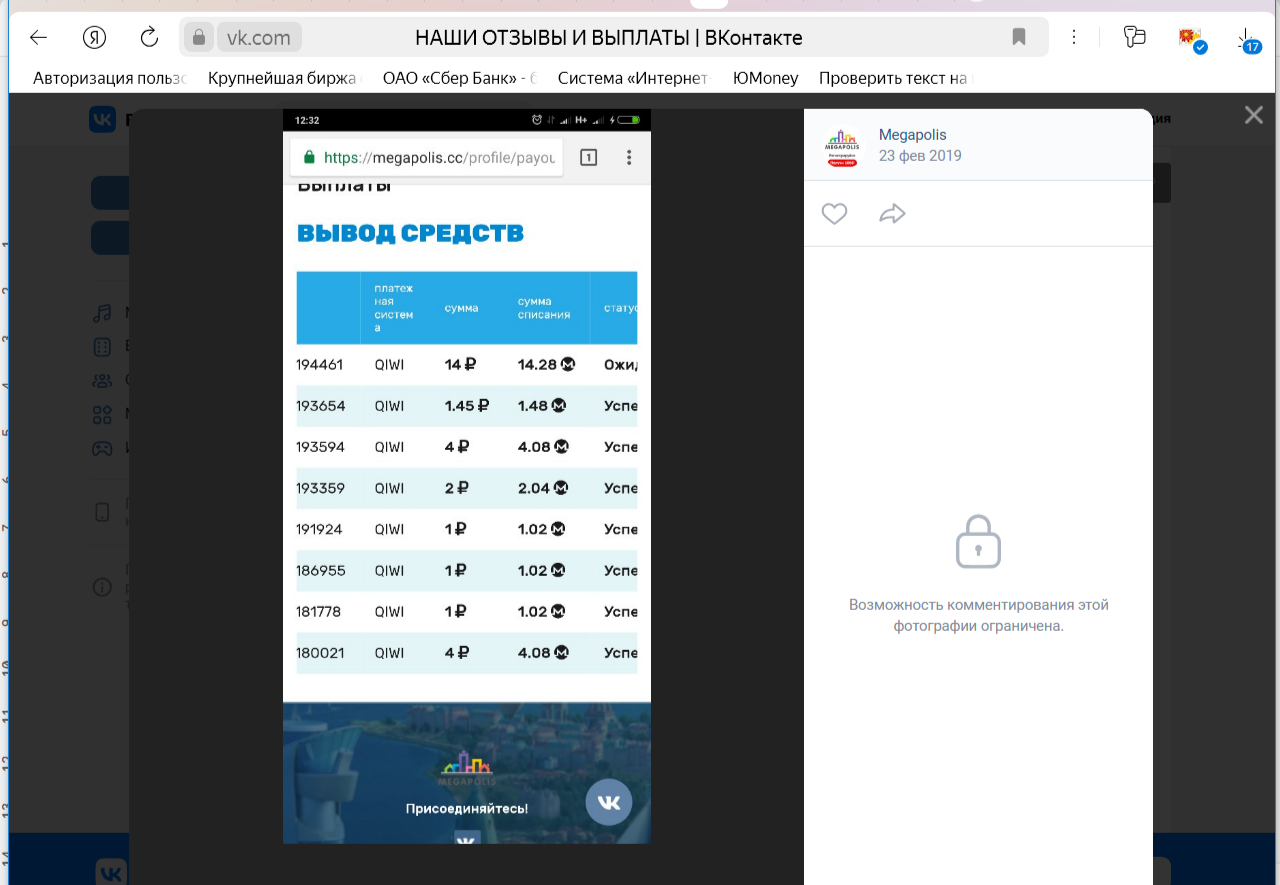Click payout ID 193594
This screenshot has height=885, width=1280.
320,447
